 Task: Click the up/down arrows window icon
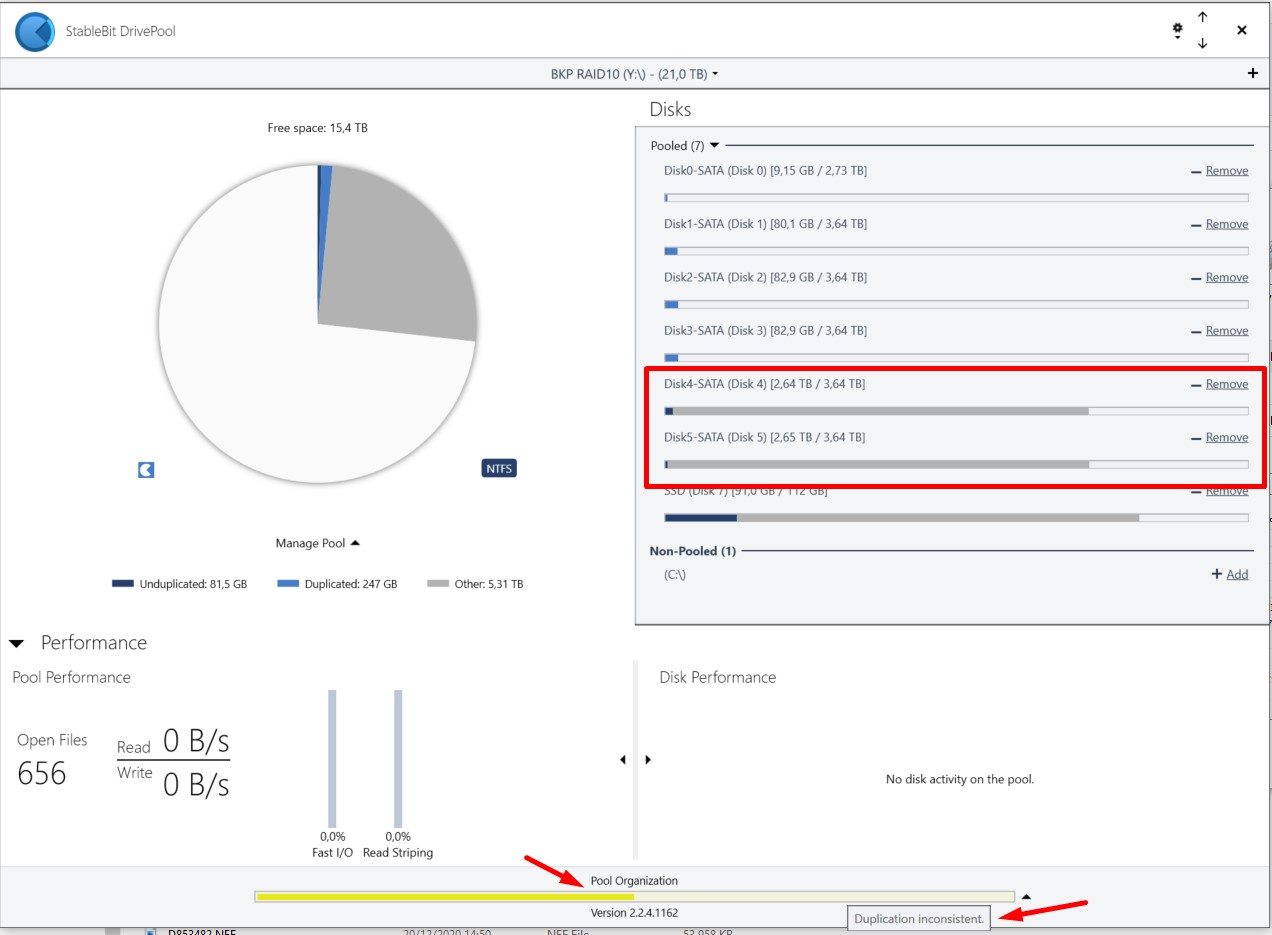[1203, 31]
